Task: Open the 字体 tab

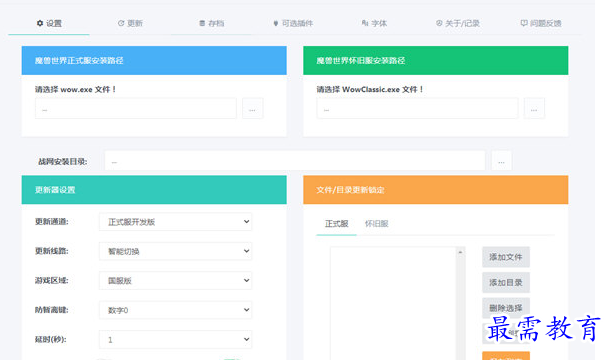Action: pyautogui.click(x=374, y=23)
